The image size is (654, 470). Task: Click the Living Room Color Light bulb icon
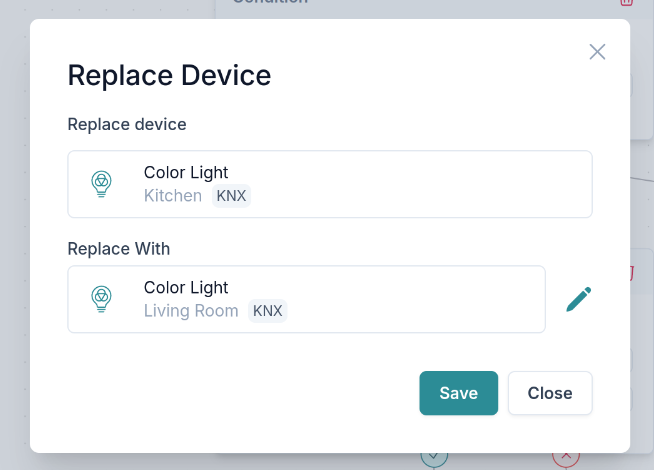[101, 299]
